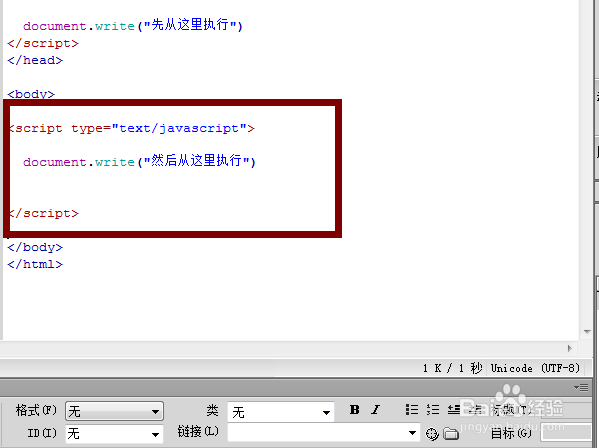
Task: Click inside the 链接(L) link field
Action: (317, 433)
